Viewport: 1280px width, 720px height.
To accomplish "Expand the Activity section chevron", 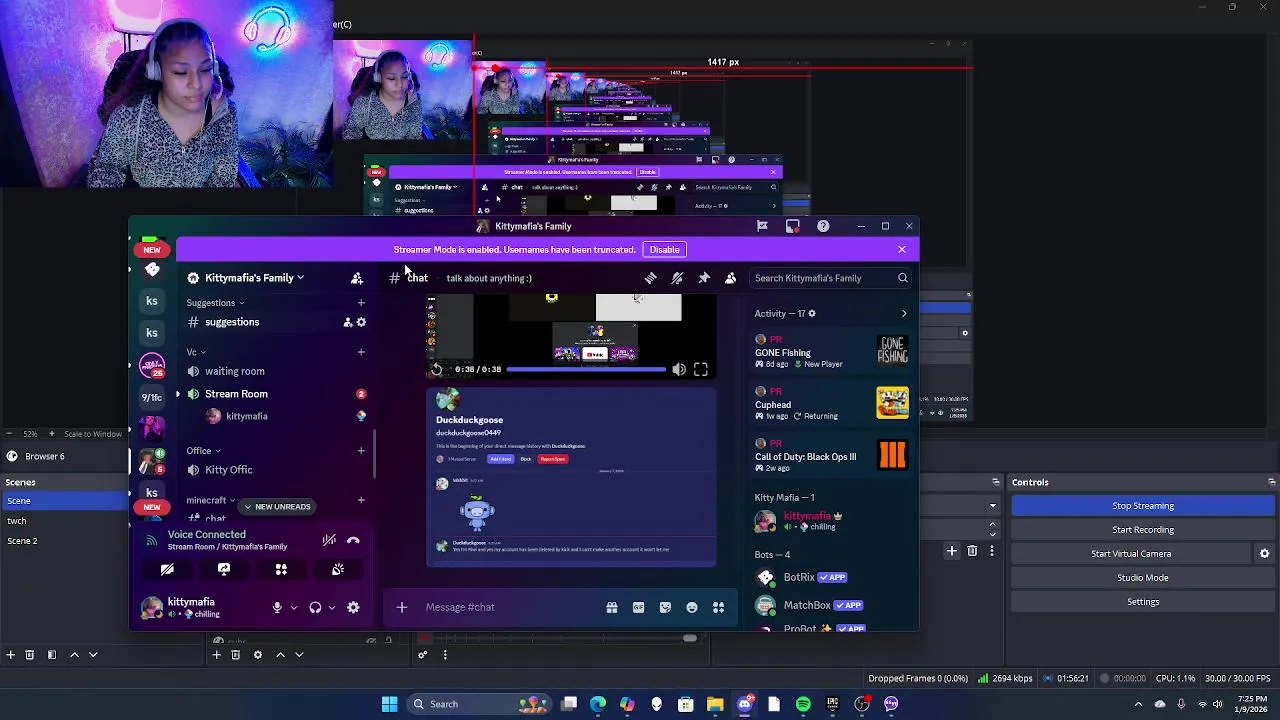I will (x=904, y=314).
